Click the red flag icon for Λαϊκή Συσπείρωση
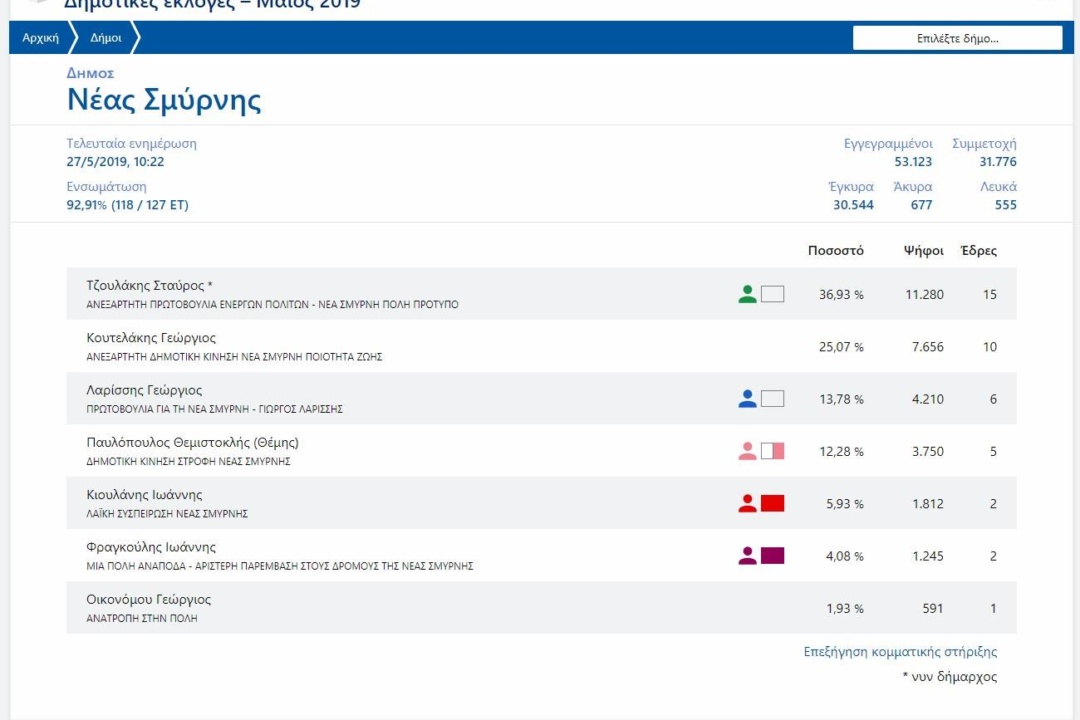Screen dimensions: 1080x720 tap(772, 503)
